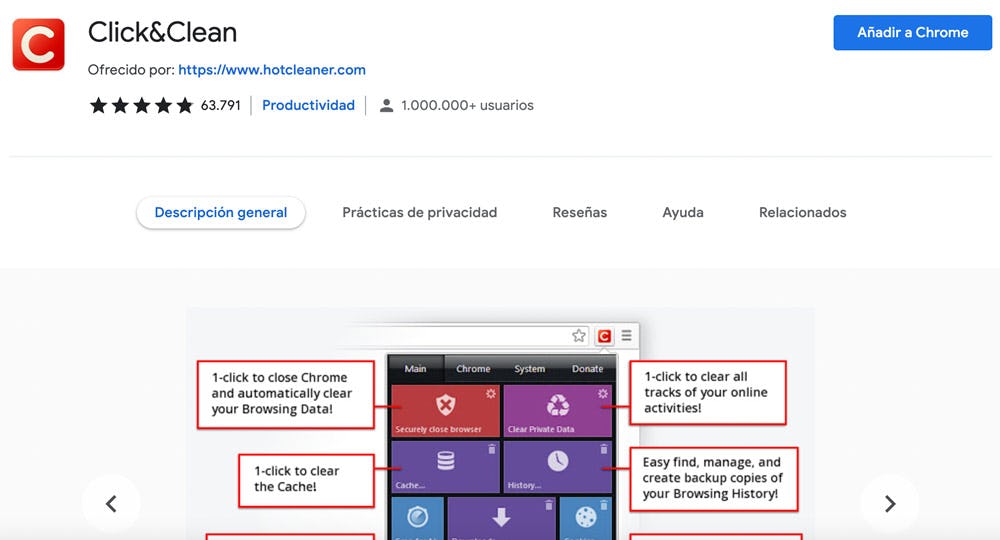Select the Chrome tab in popup
The height and width of the screenshot is (540, 1000).
pyautogui.click(x=473, y=369)
